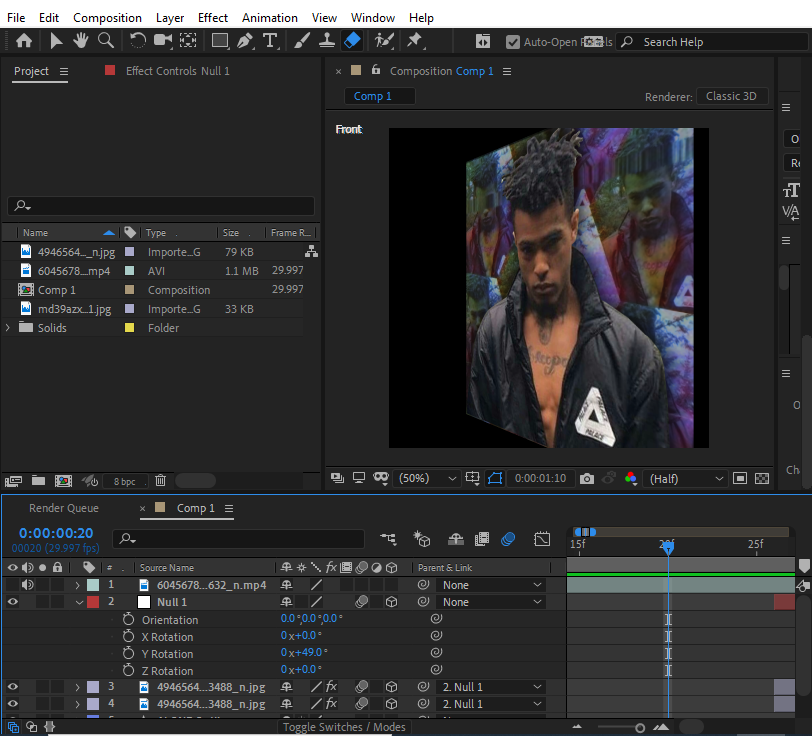Viewport: 812px width, 736px height.
Task: Click Toggle Switches / Modes
Action: coord(345,727)
